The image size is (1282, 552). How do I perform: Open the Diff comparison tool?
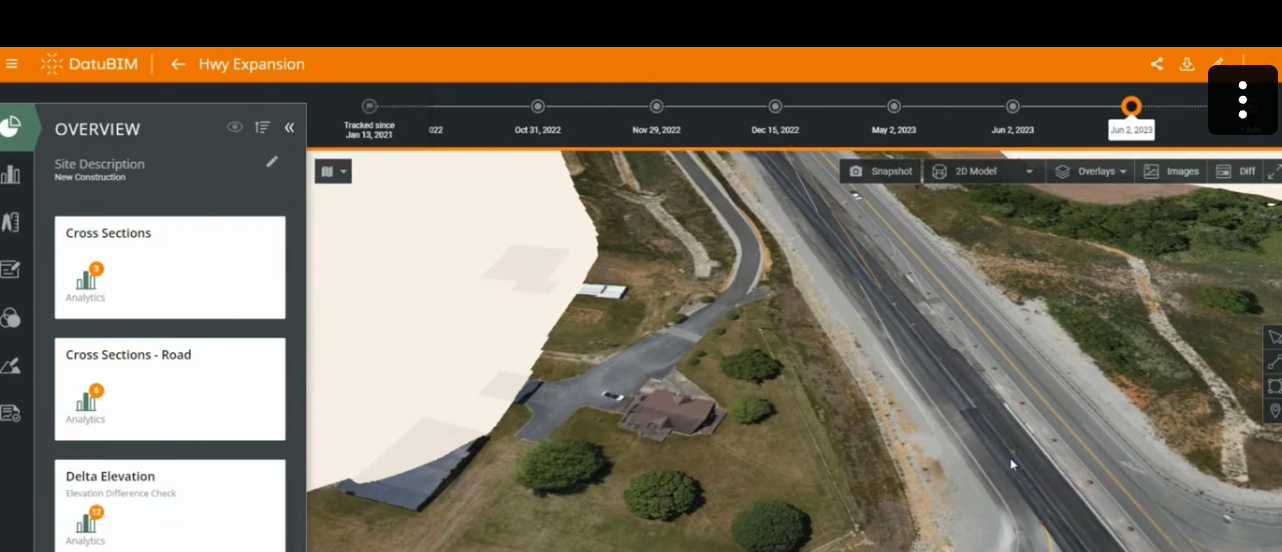[x=1236, y=171]
